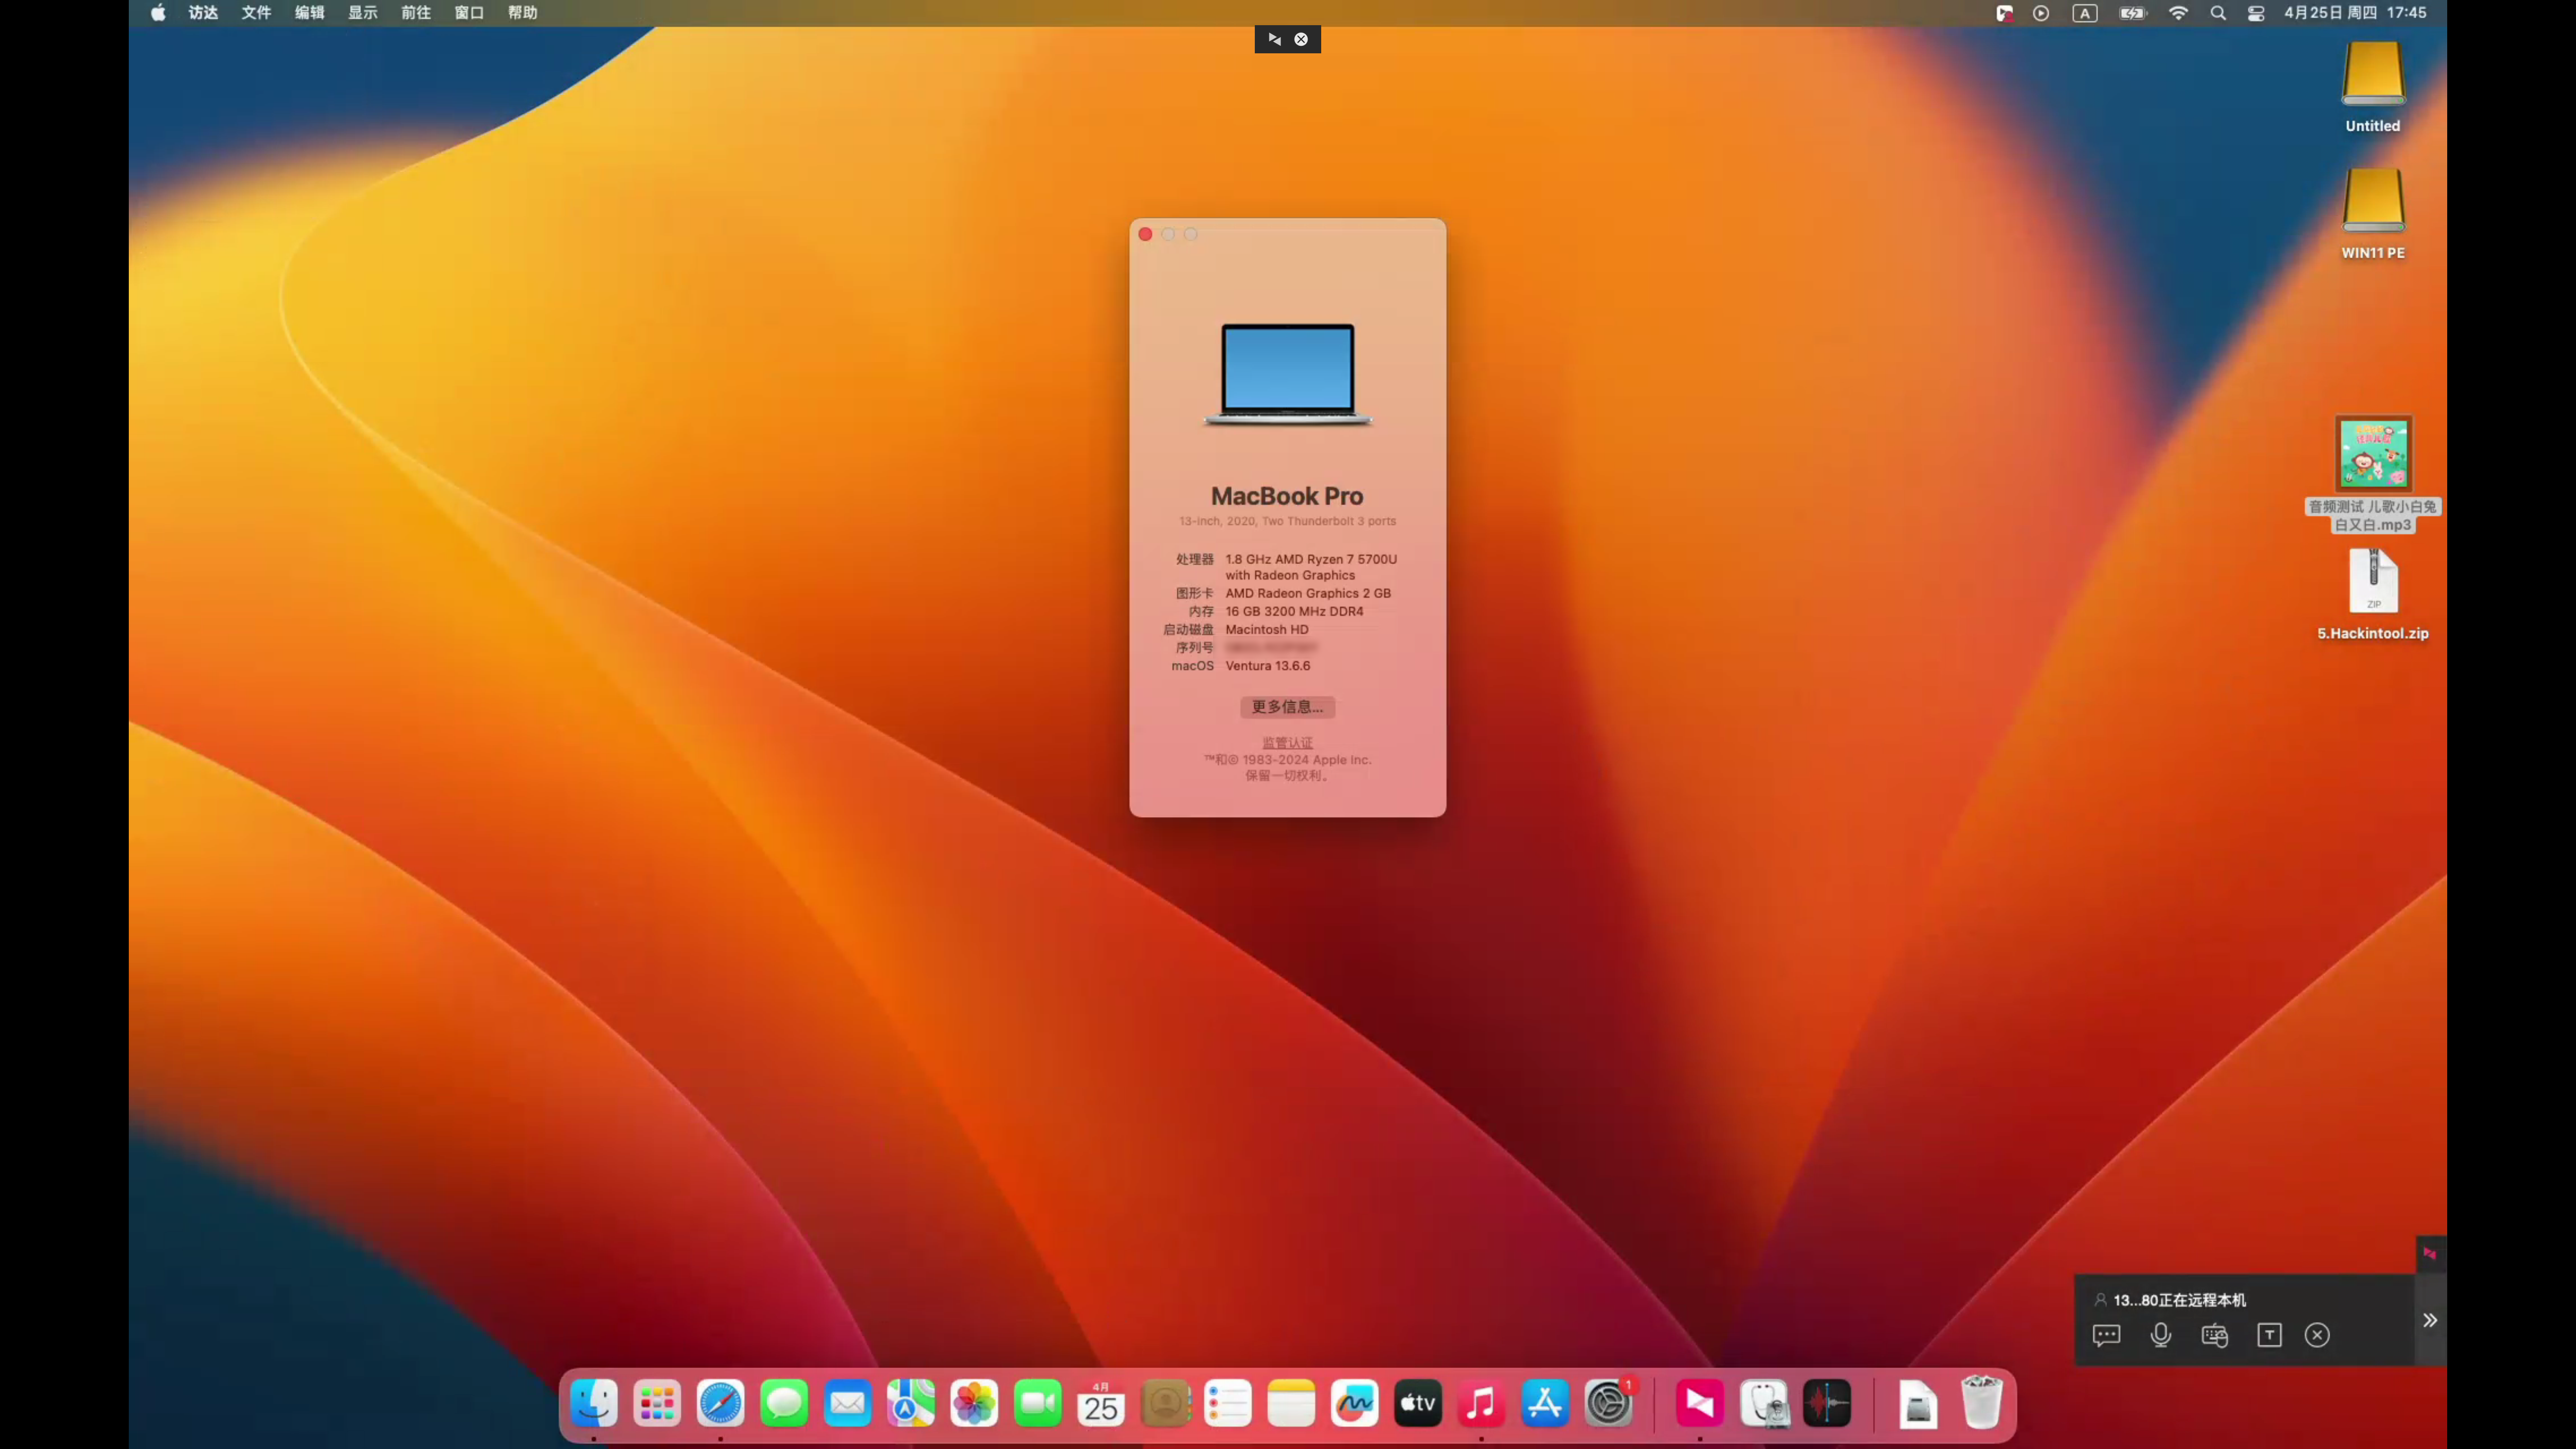This screenshot has width=2576, height=1449.
Task: Click the battery charging status icon
Action: coord(2133,13)
